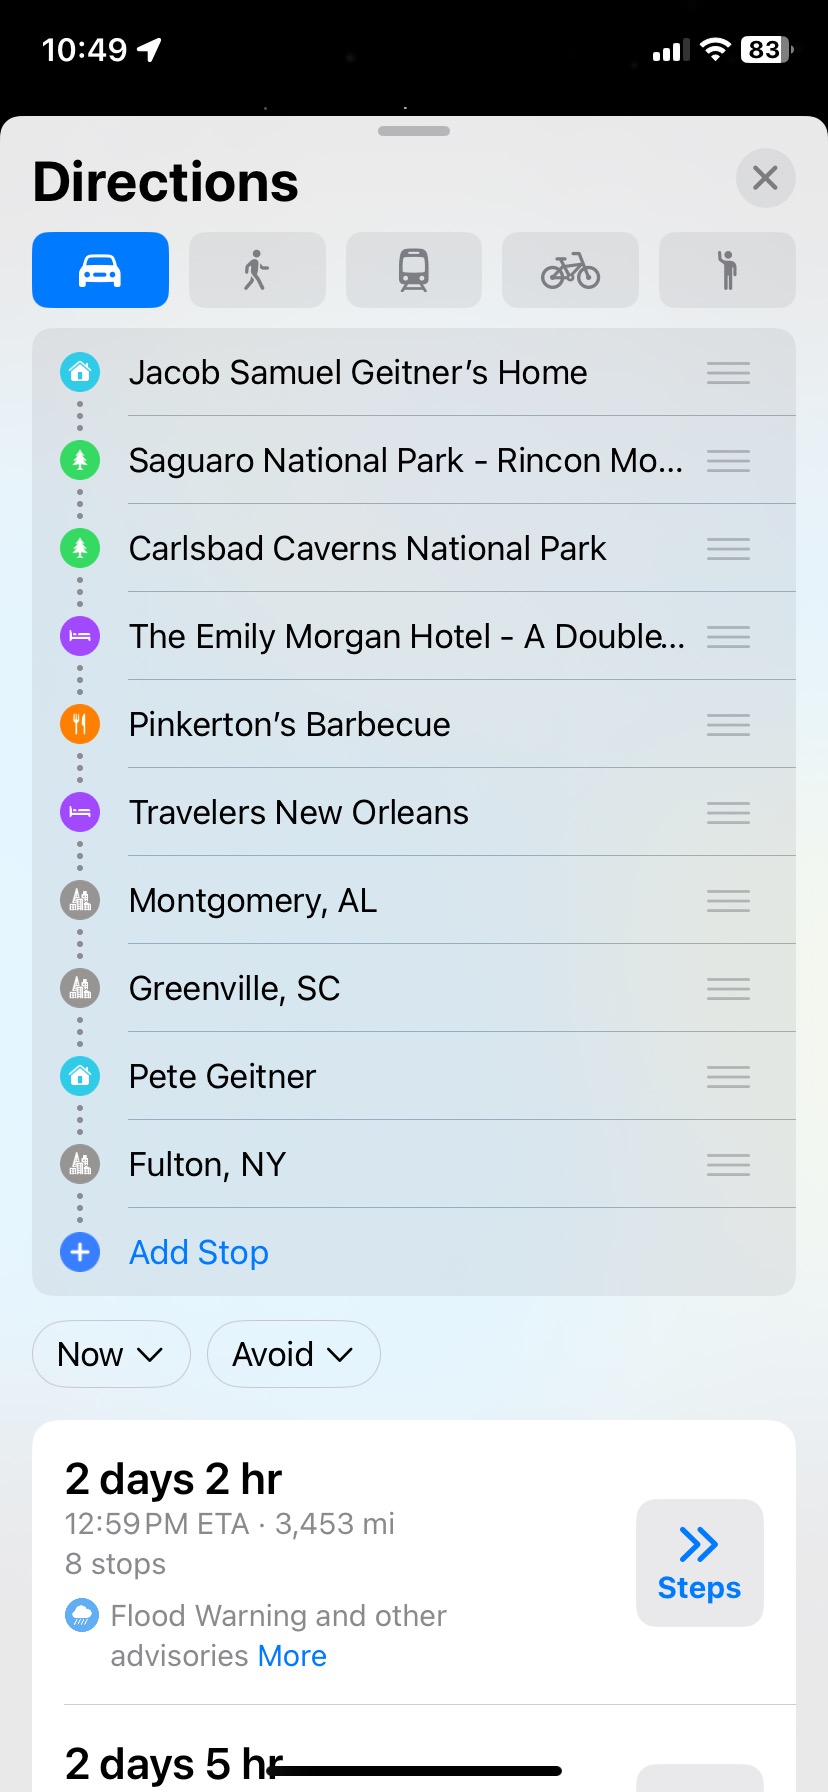828x1792 pixels.
Task: Tap the Pete Geitner stop row
Action: (414, 1076)
